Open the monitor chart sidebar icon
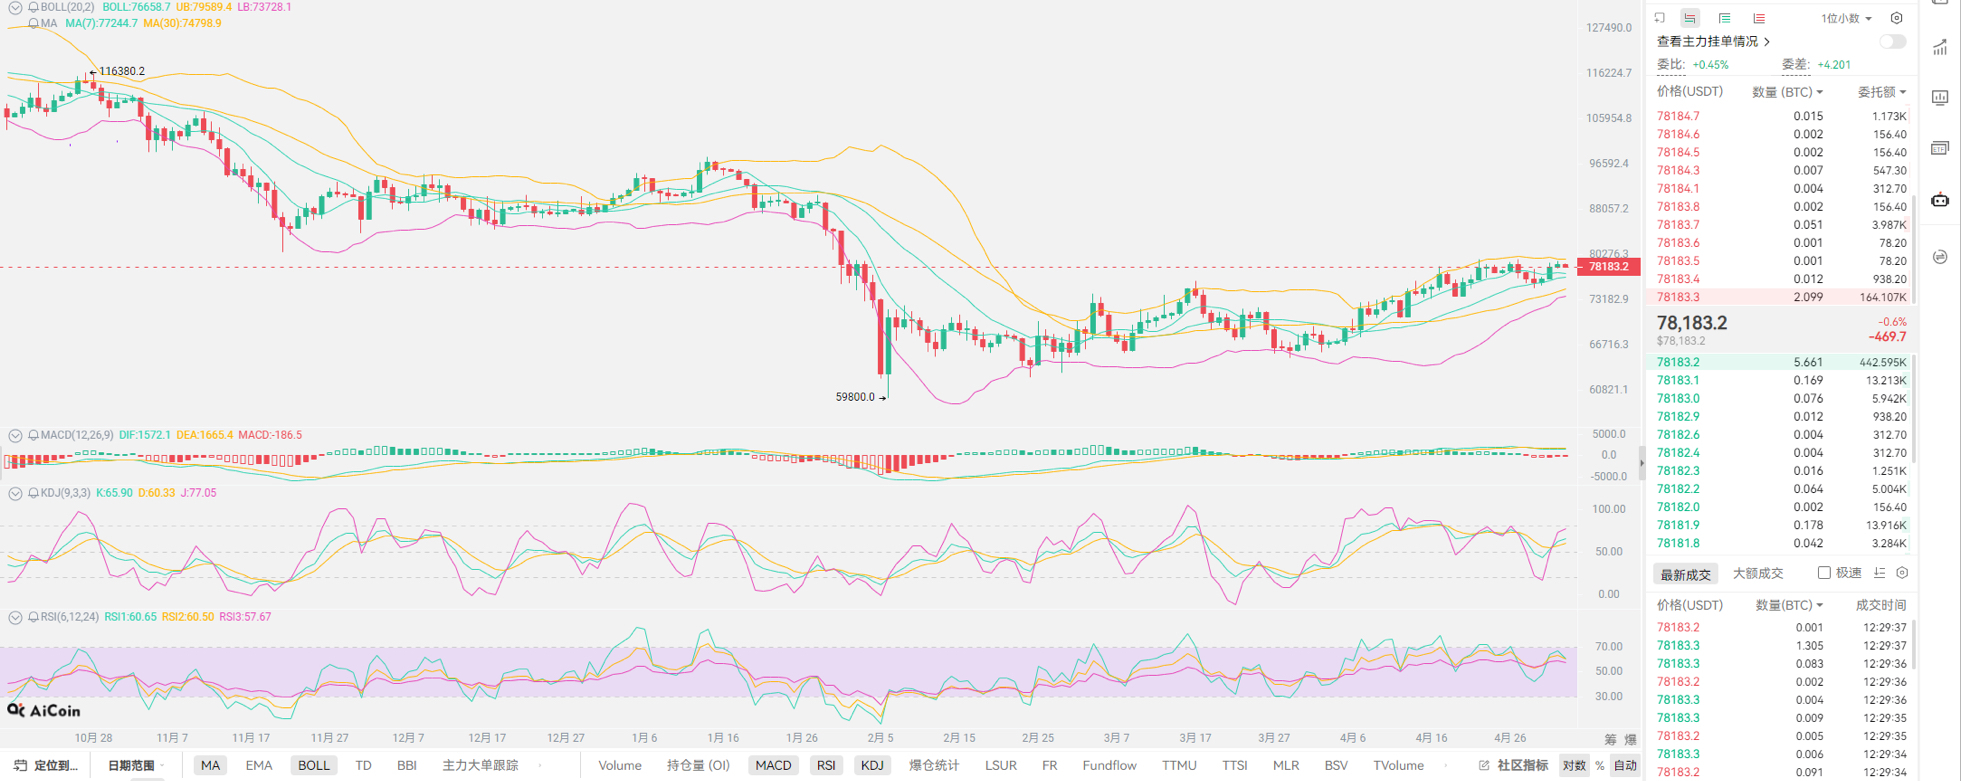1961x781 pixels. (x=1940, y=98)
